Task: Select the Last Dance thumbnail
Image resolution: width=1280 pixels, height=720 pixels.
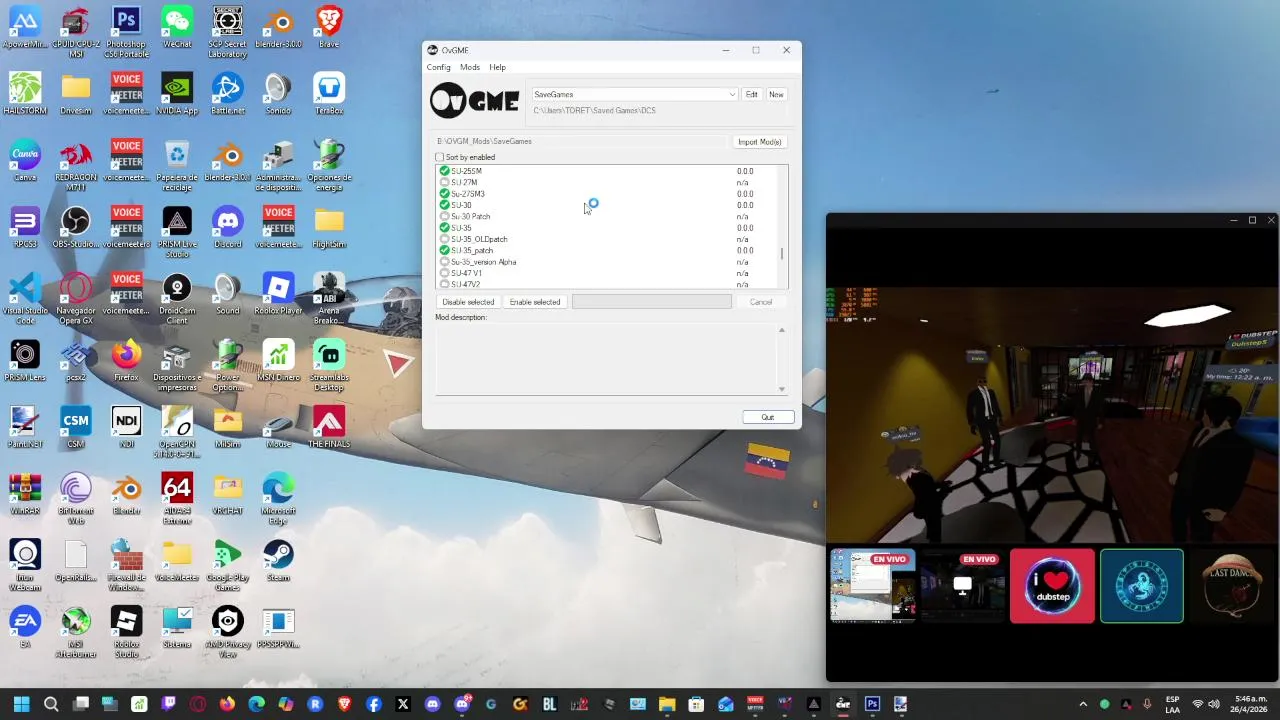Action: (1231, 586)
